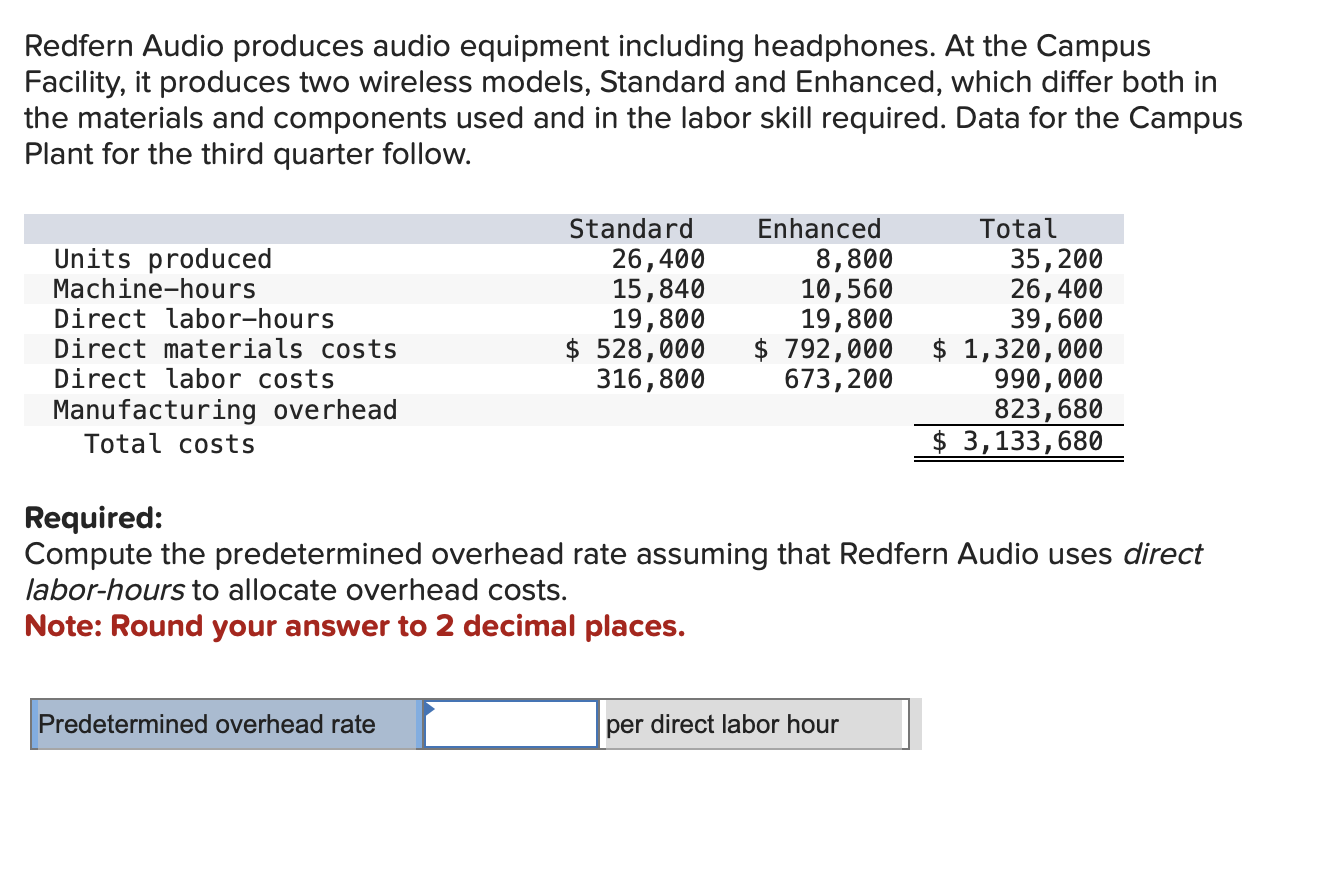
Task: Click Standard direct materials cost $528,000
Action: [635, 349]
